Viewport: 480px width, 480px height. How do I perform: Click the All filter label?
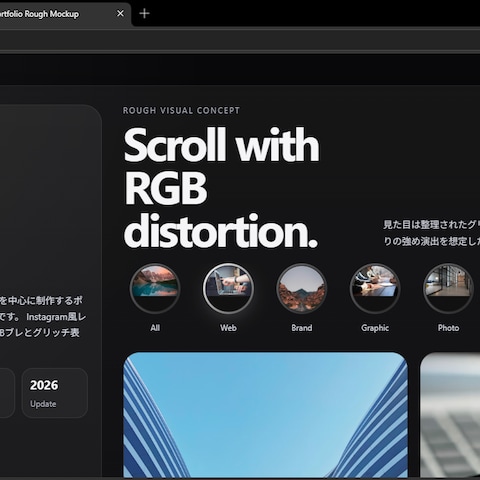155,328
